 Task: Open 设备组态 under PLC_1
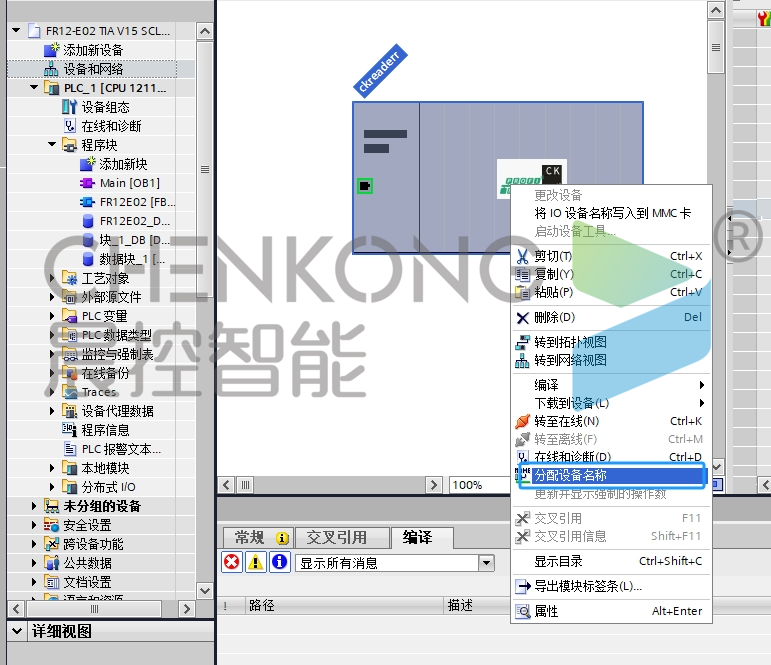click(105, 107)
